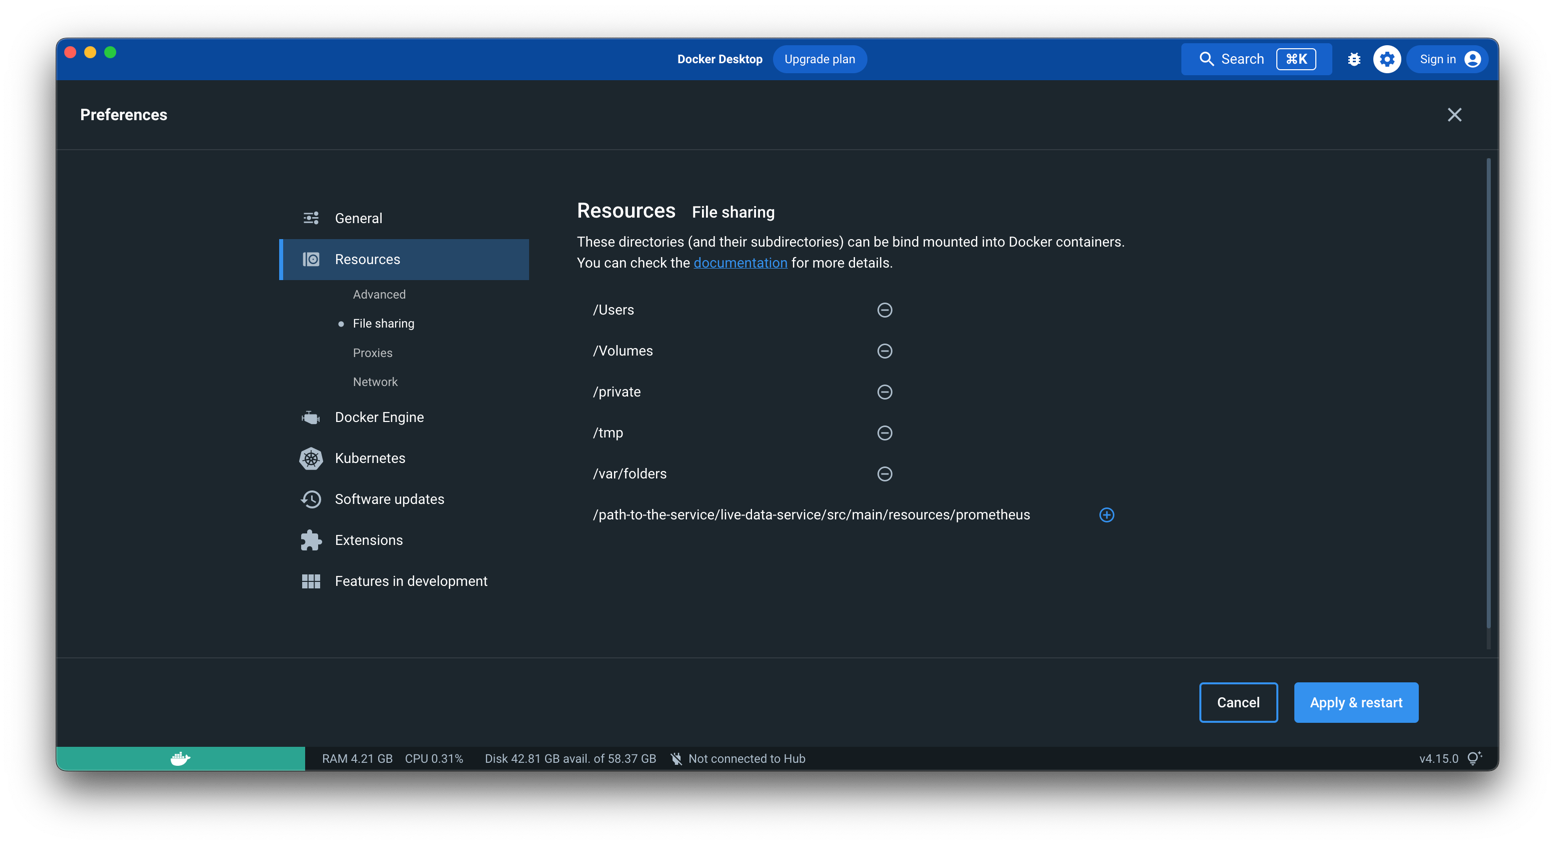1555x845 pixels.
Task: Select Proxies under Resources
Action: click(x=372, y=353)
